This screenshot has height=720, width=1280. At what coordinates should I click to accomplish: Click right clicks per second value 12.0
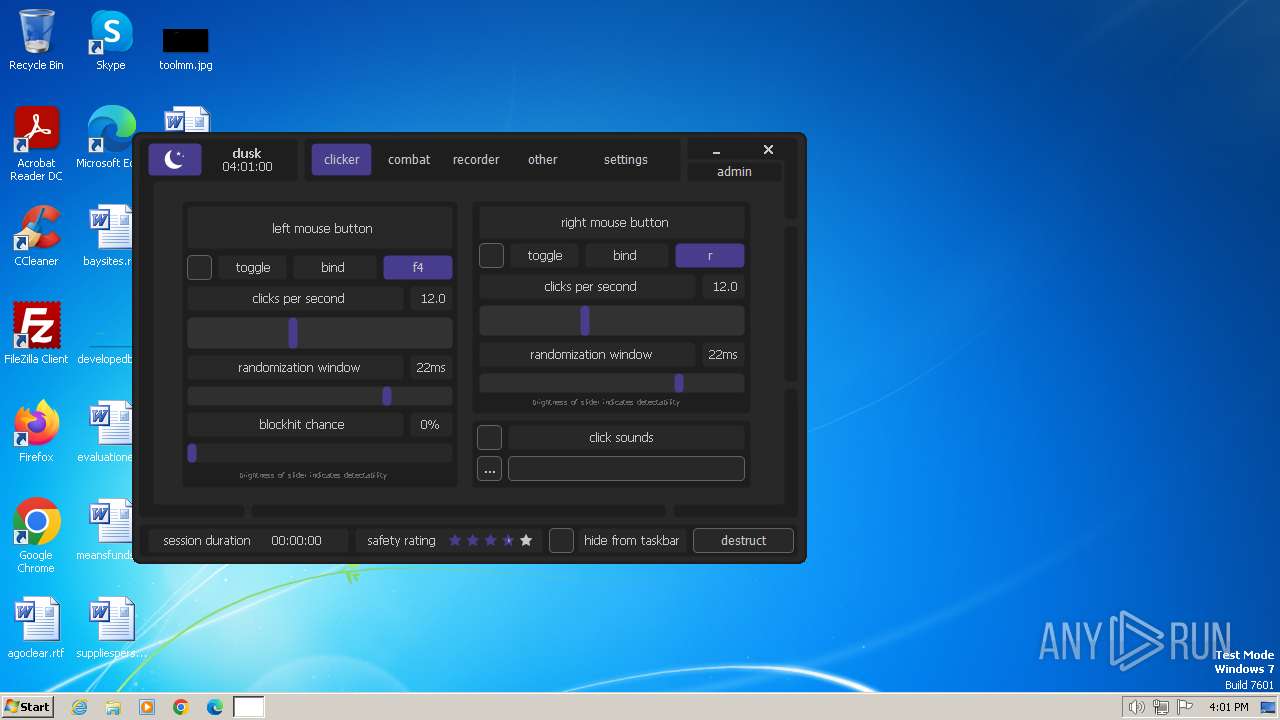(x=725, y=286)
